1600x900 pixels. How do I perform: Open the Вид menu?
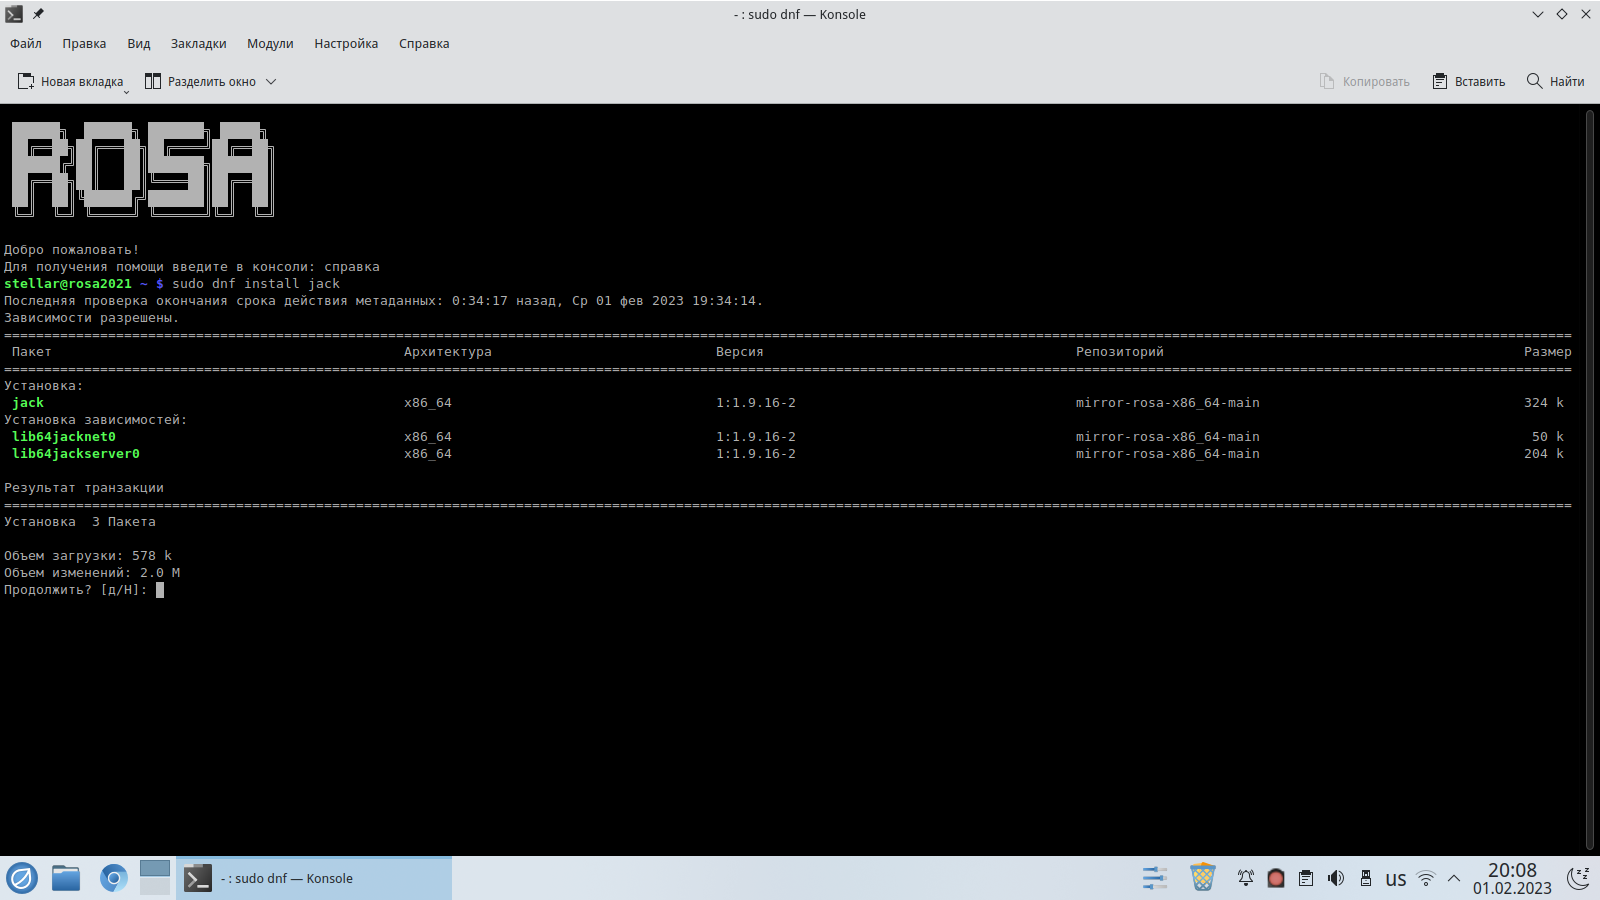click(x=139, y=43)
